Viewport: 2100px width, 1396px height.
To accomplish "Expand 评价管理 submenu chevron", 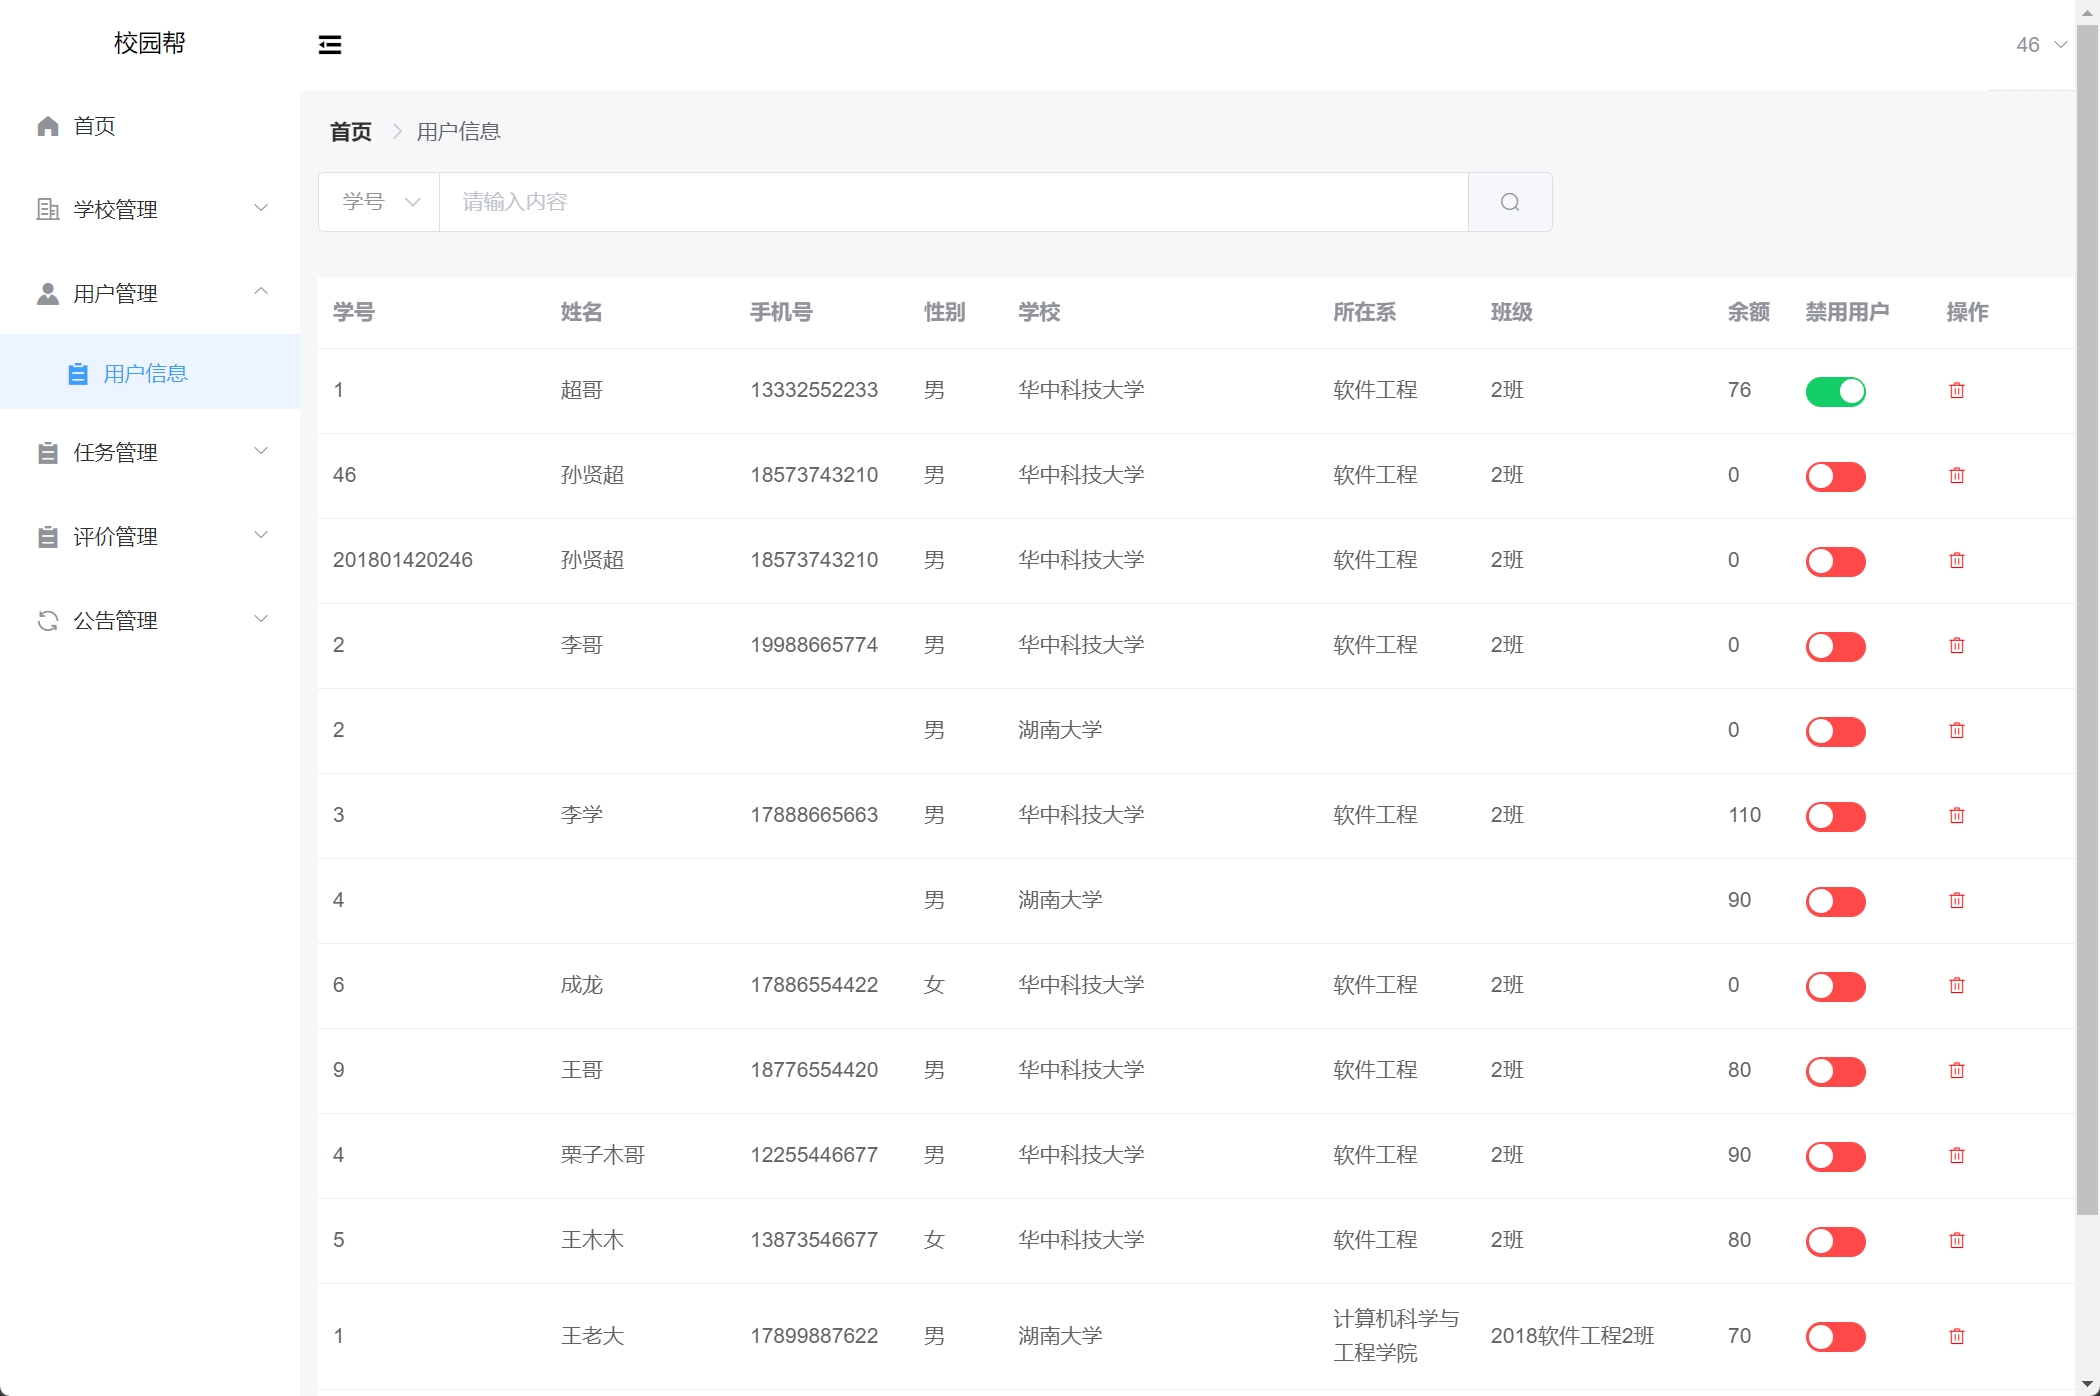I will (261, 535).
